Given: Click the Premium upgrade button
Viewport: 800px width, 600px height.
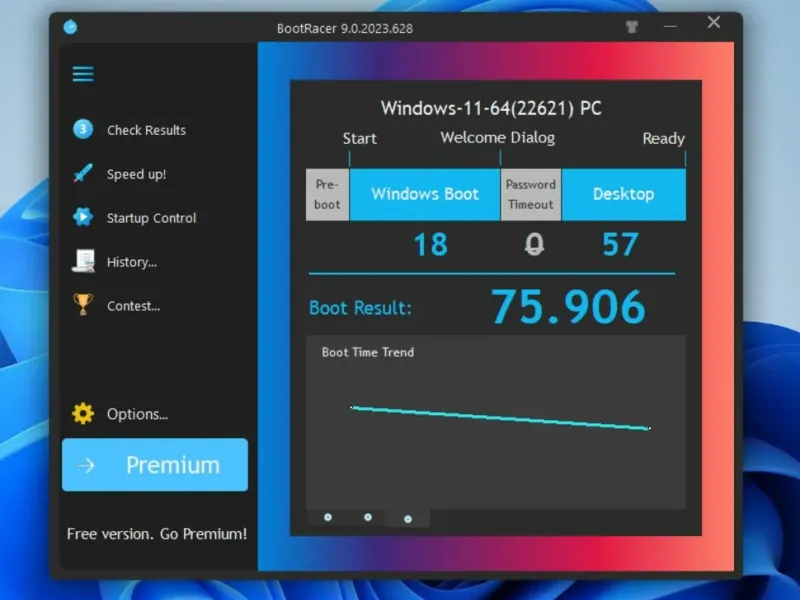Looking at the screenshot, I should point(155,465).
